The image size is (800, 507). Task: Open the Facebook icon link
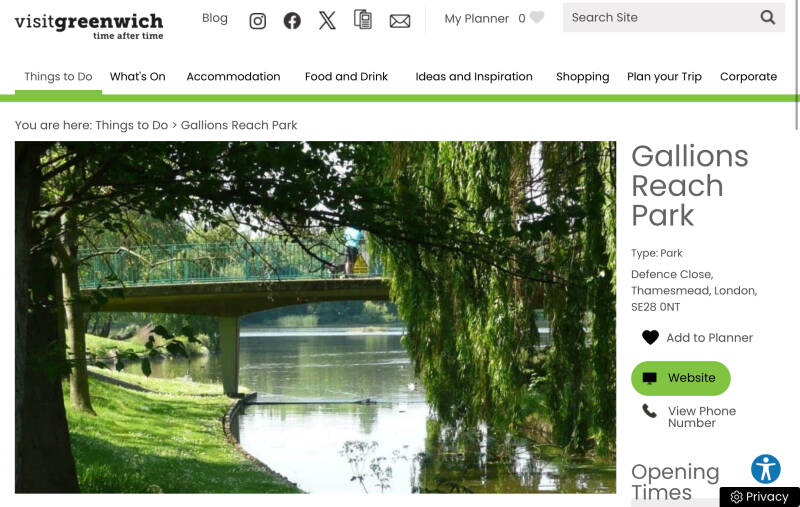pos(292,21)
